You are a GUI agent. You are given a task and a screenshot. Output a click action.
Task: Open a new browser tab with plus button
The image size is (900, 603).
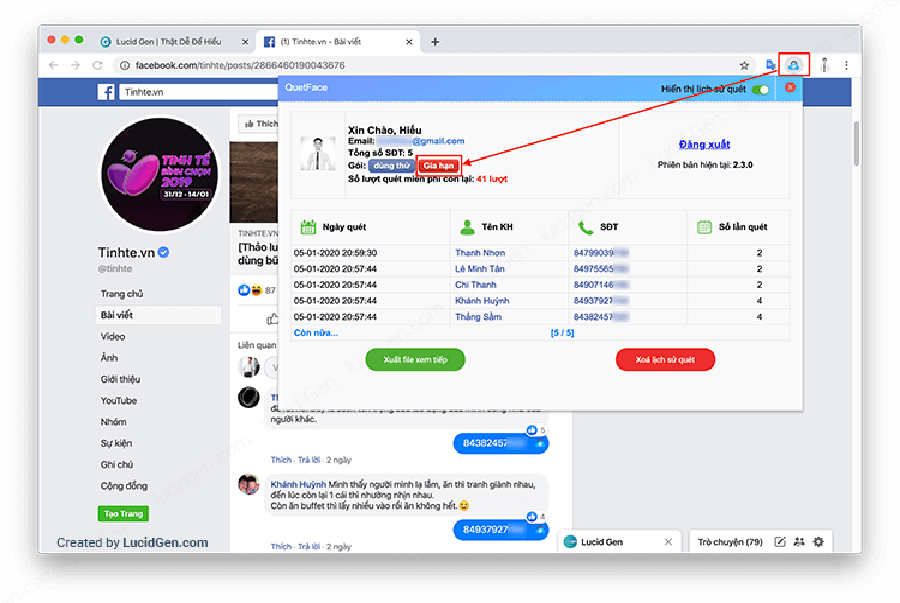coord(435,42)
